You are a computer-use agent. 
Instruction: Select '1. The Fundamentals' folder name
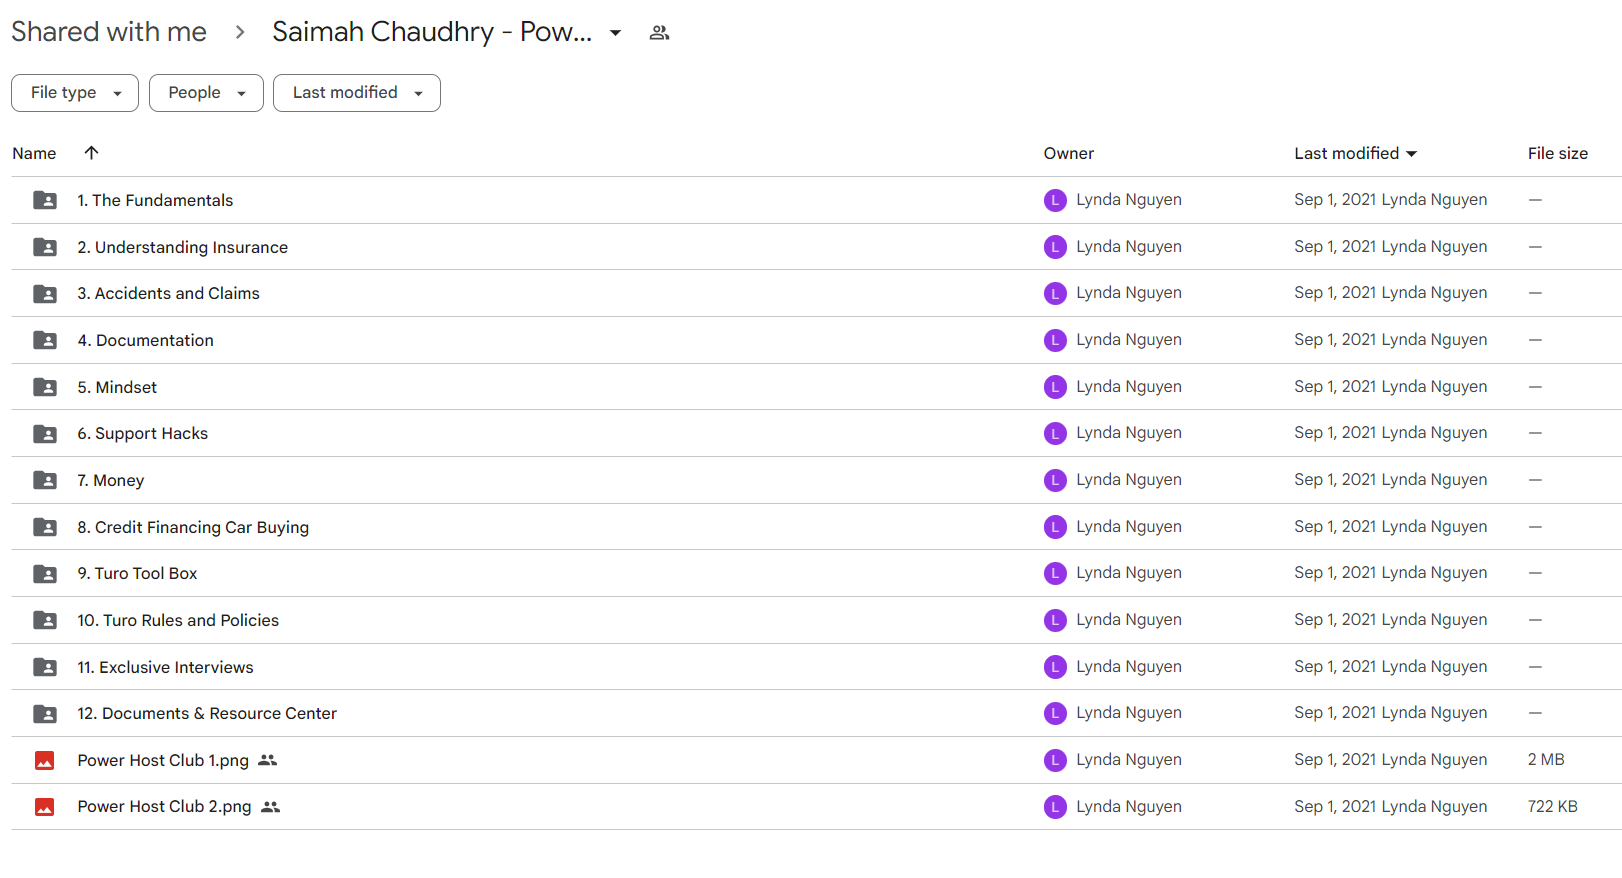[155, 201]
